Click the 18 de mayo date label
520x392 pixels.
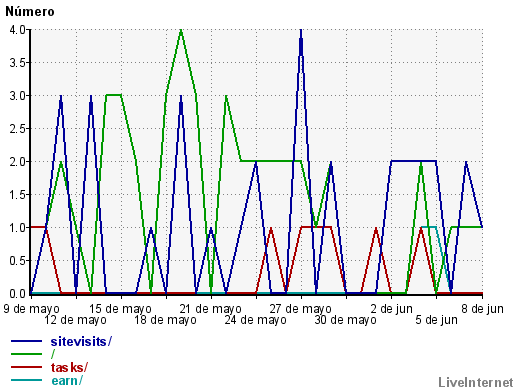pos(165,320)
